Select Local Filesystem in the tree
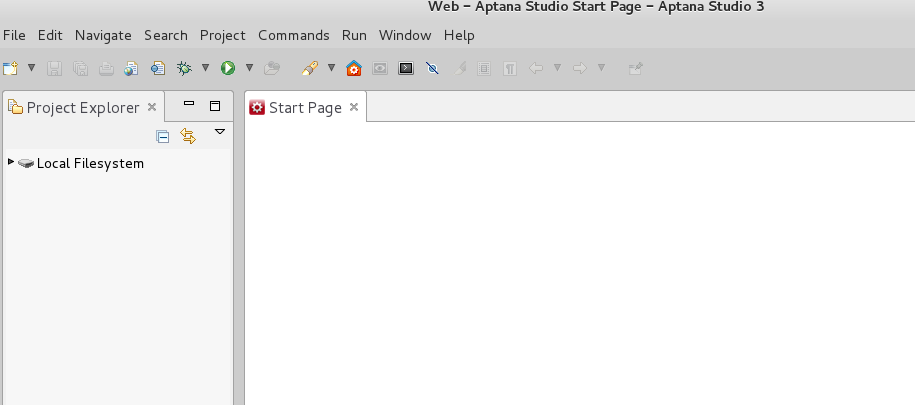The image size is (915, 405). pyautogui.click(x=90, y=163)
